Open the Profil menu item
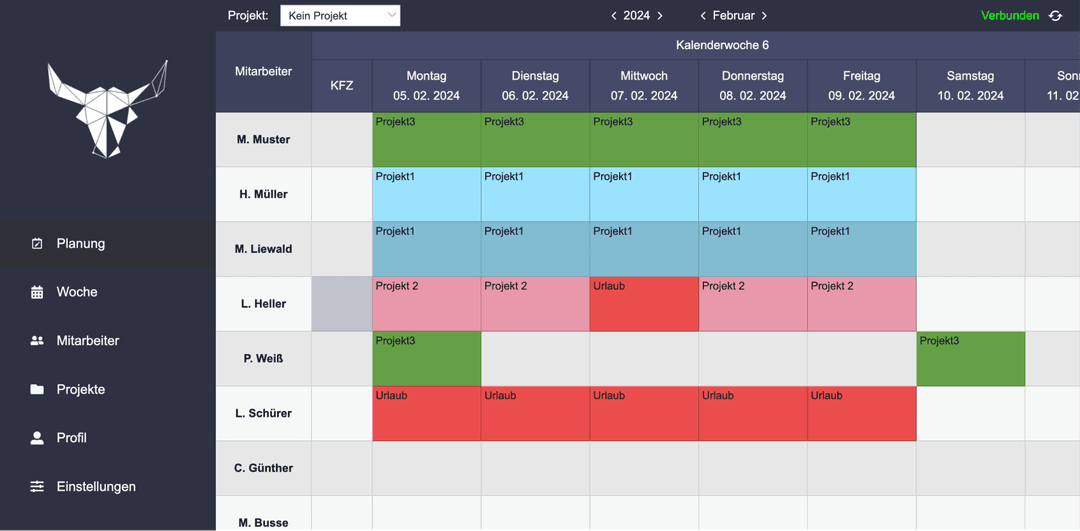Viewport: 1080px width, 531px height. (107, 438)
